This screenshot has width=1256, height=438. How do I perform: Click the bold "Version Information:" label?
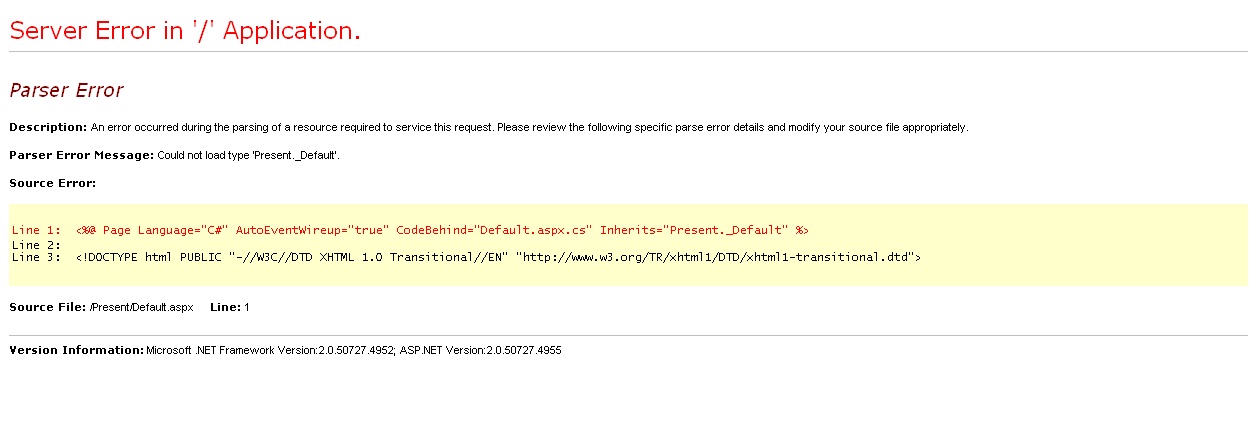click(x=76, y=350)
